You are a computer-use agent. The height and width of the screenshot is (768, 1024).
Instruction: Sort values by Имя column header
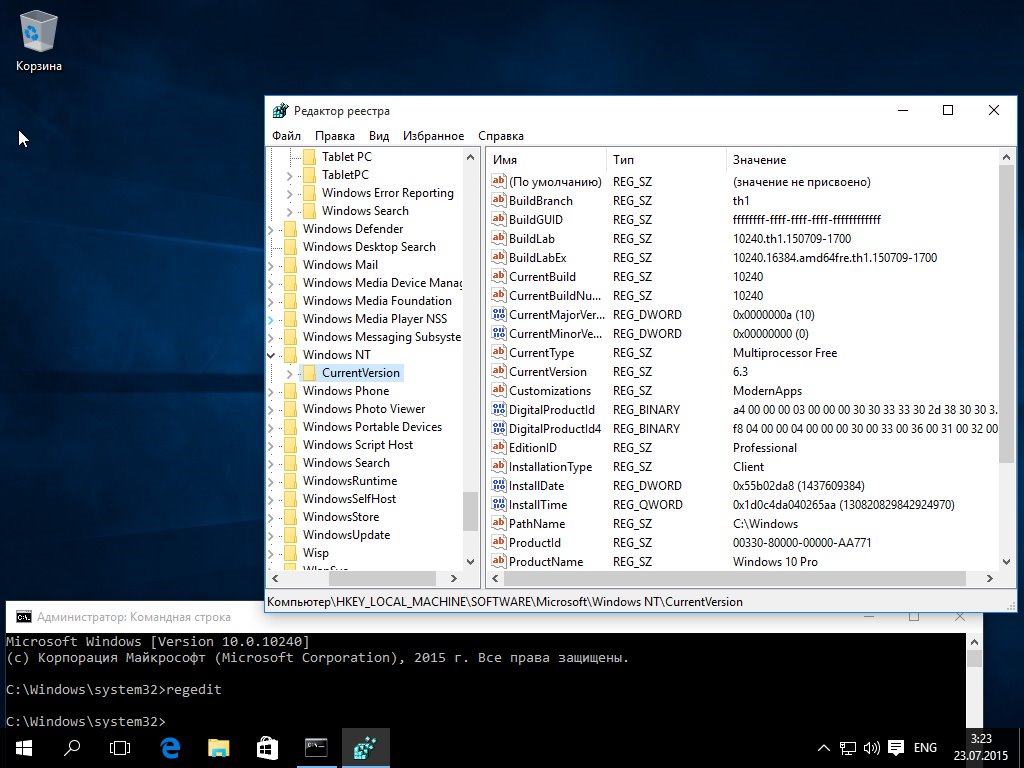[547, 159]
